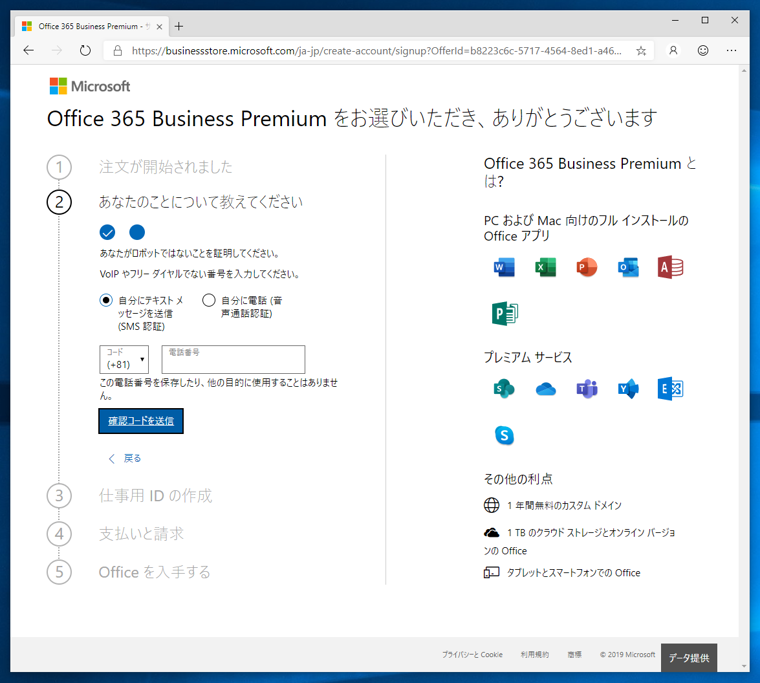Click step 5 Office を入手する
The height and width of the screenshot is (683, 760).
(155, 572)
